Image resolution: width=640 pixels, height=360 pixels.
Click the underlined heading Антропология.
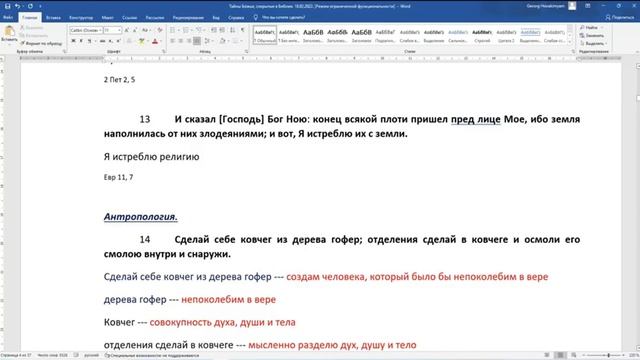(140, 217)
